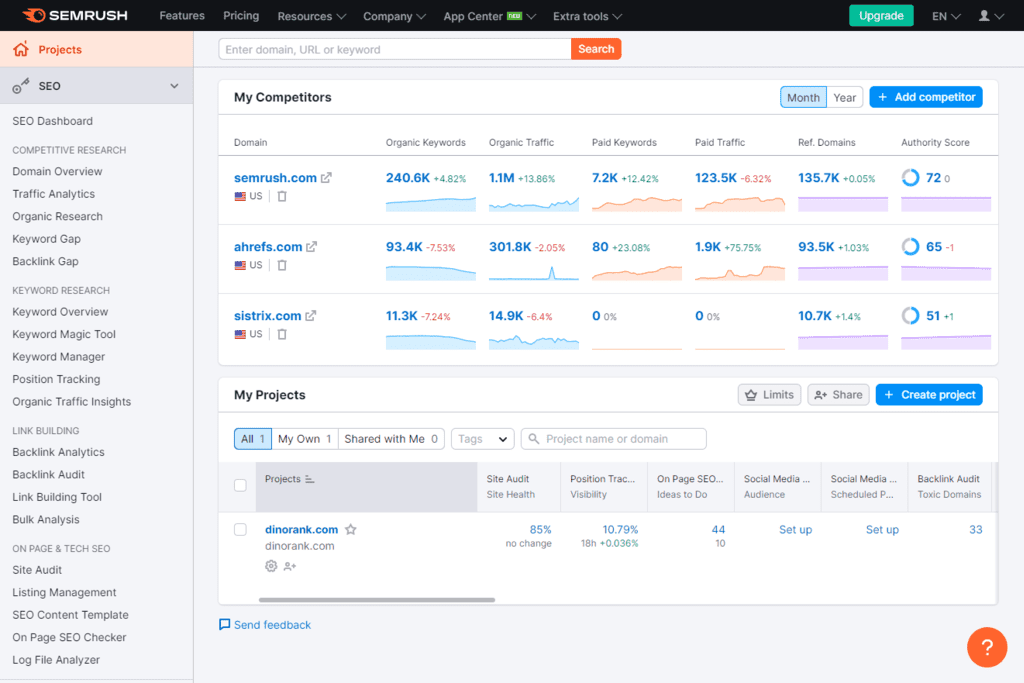This screenshot has width=1024, height=683.
Task: Open the dinorank.com project link
Action: (x=302, y=530)
